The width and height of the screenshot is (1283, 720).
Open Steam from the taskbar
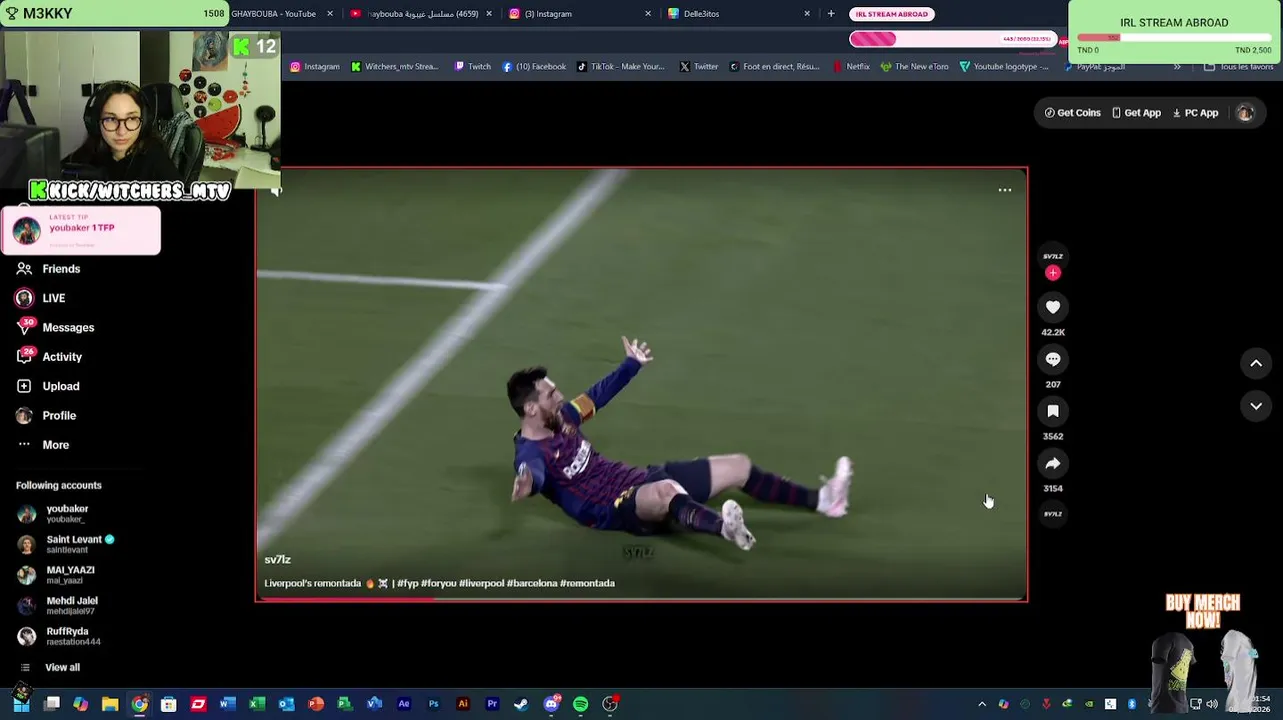click(521, 704)
